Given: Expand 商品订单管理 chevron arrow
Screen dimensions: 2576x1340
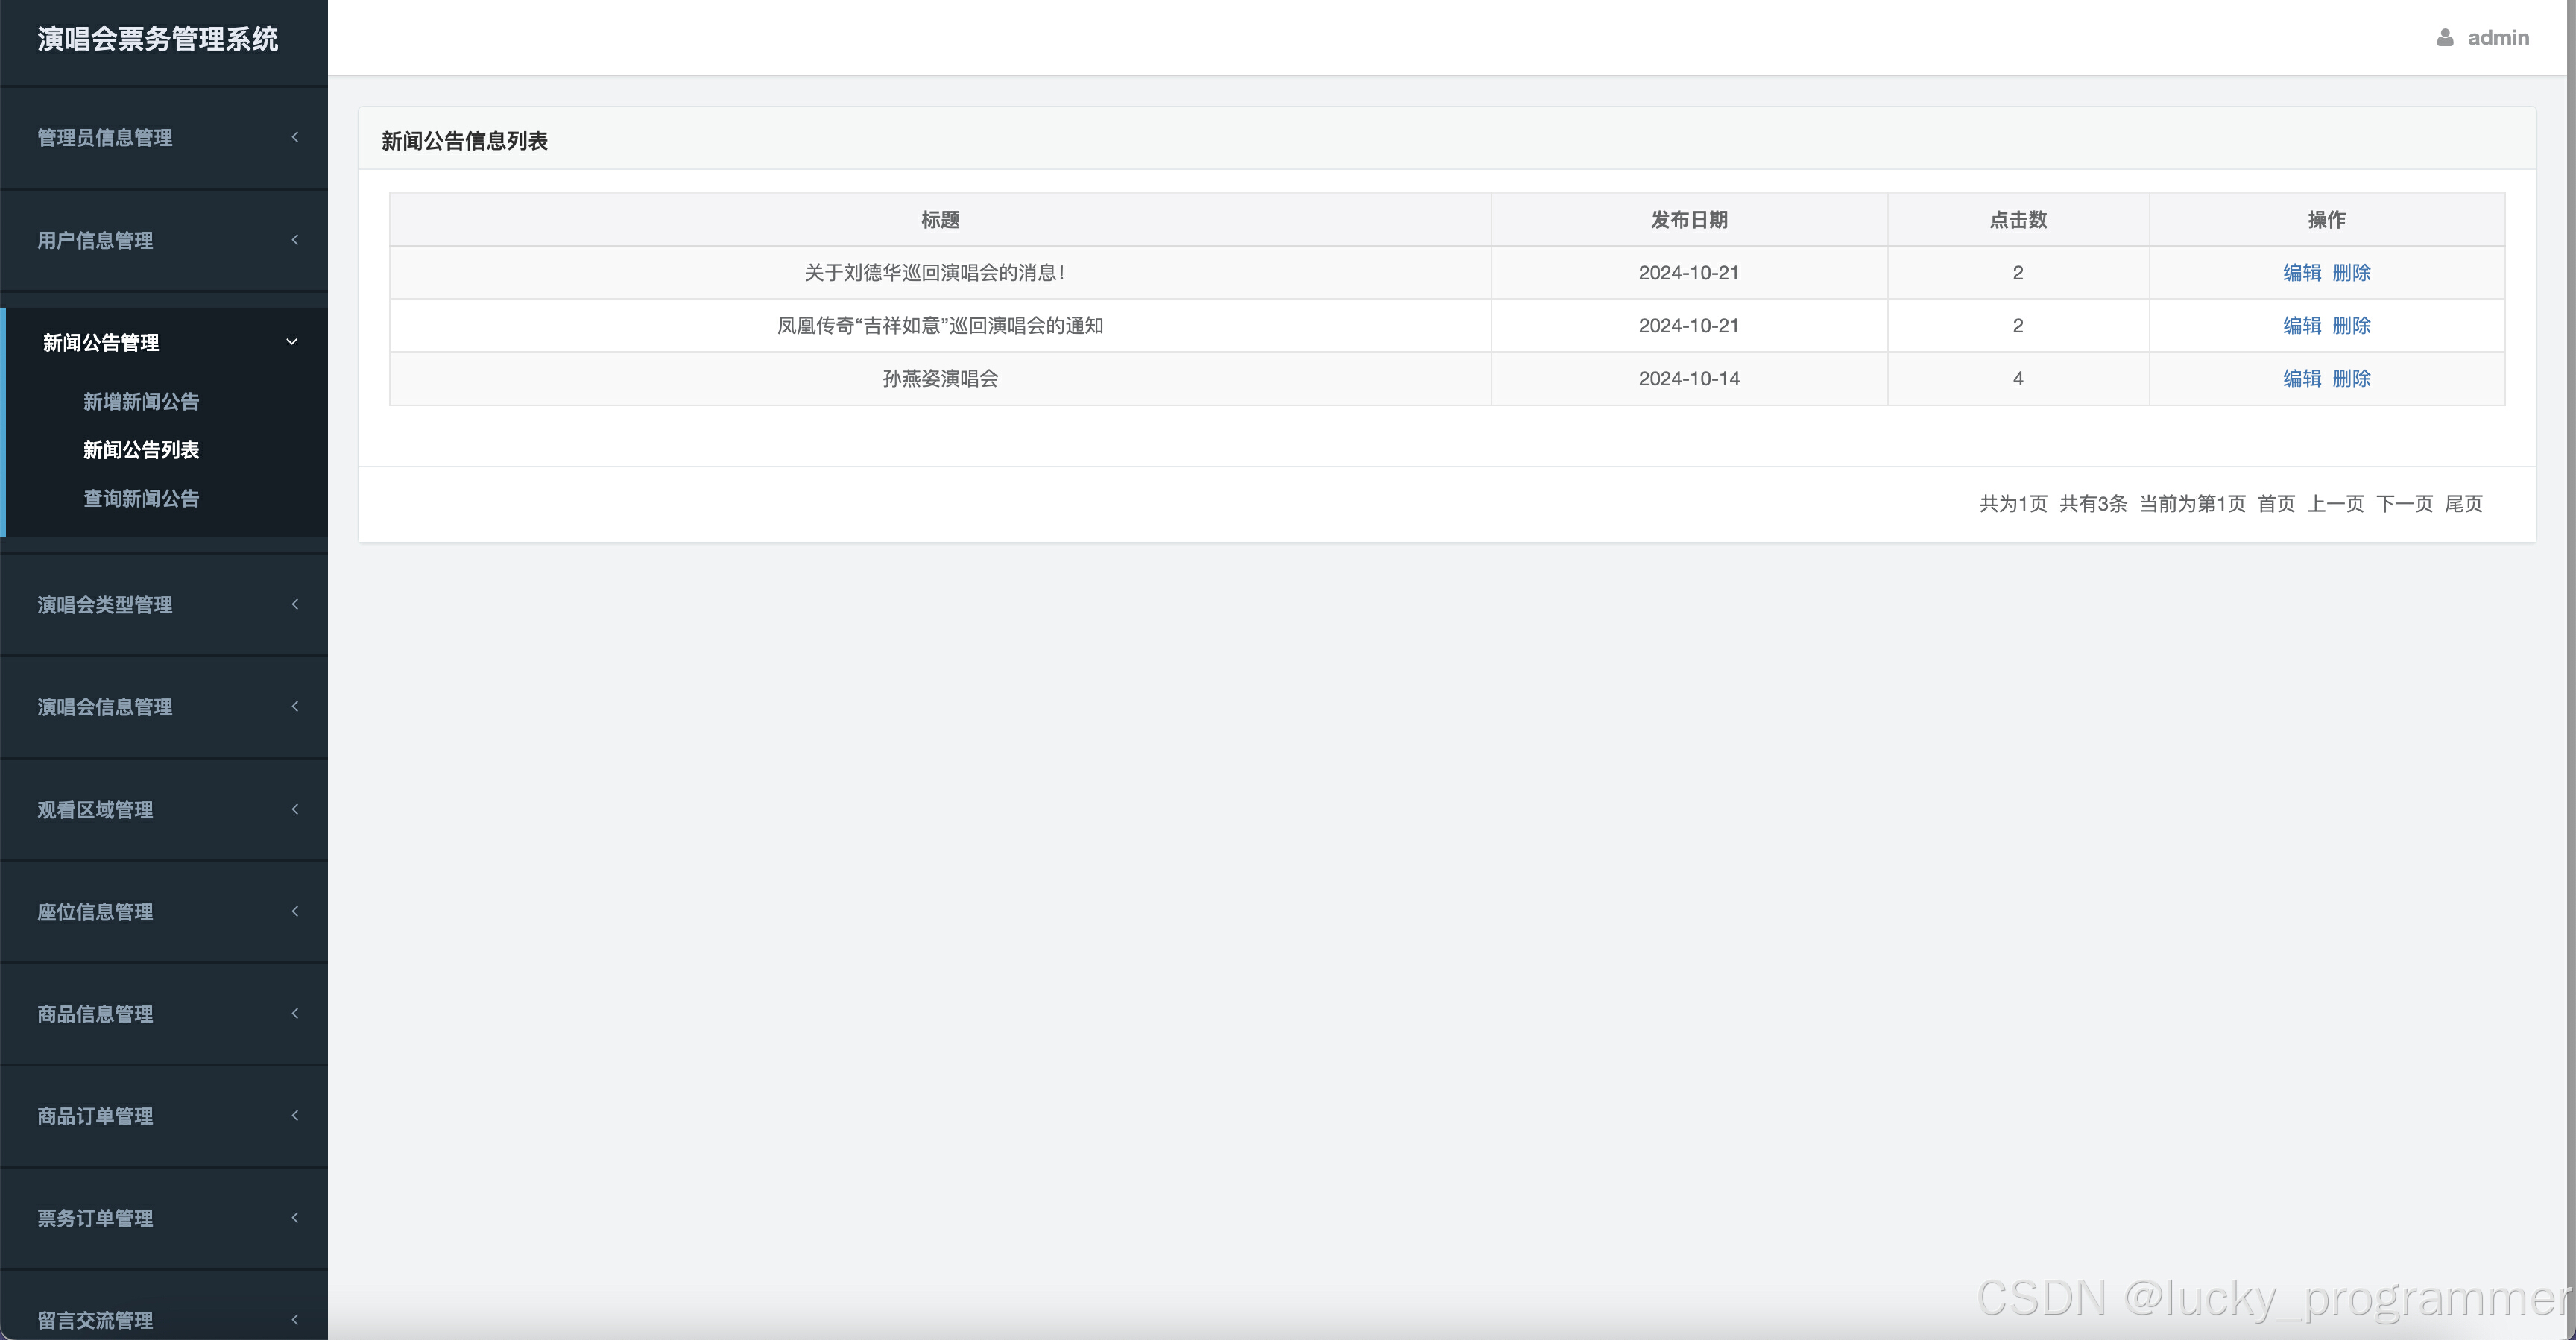Looking at the screenshot, I should pos(295,1115).
